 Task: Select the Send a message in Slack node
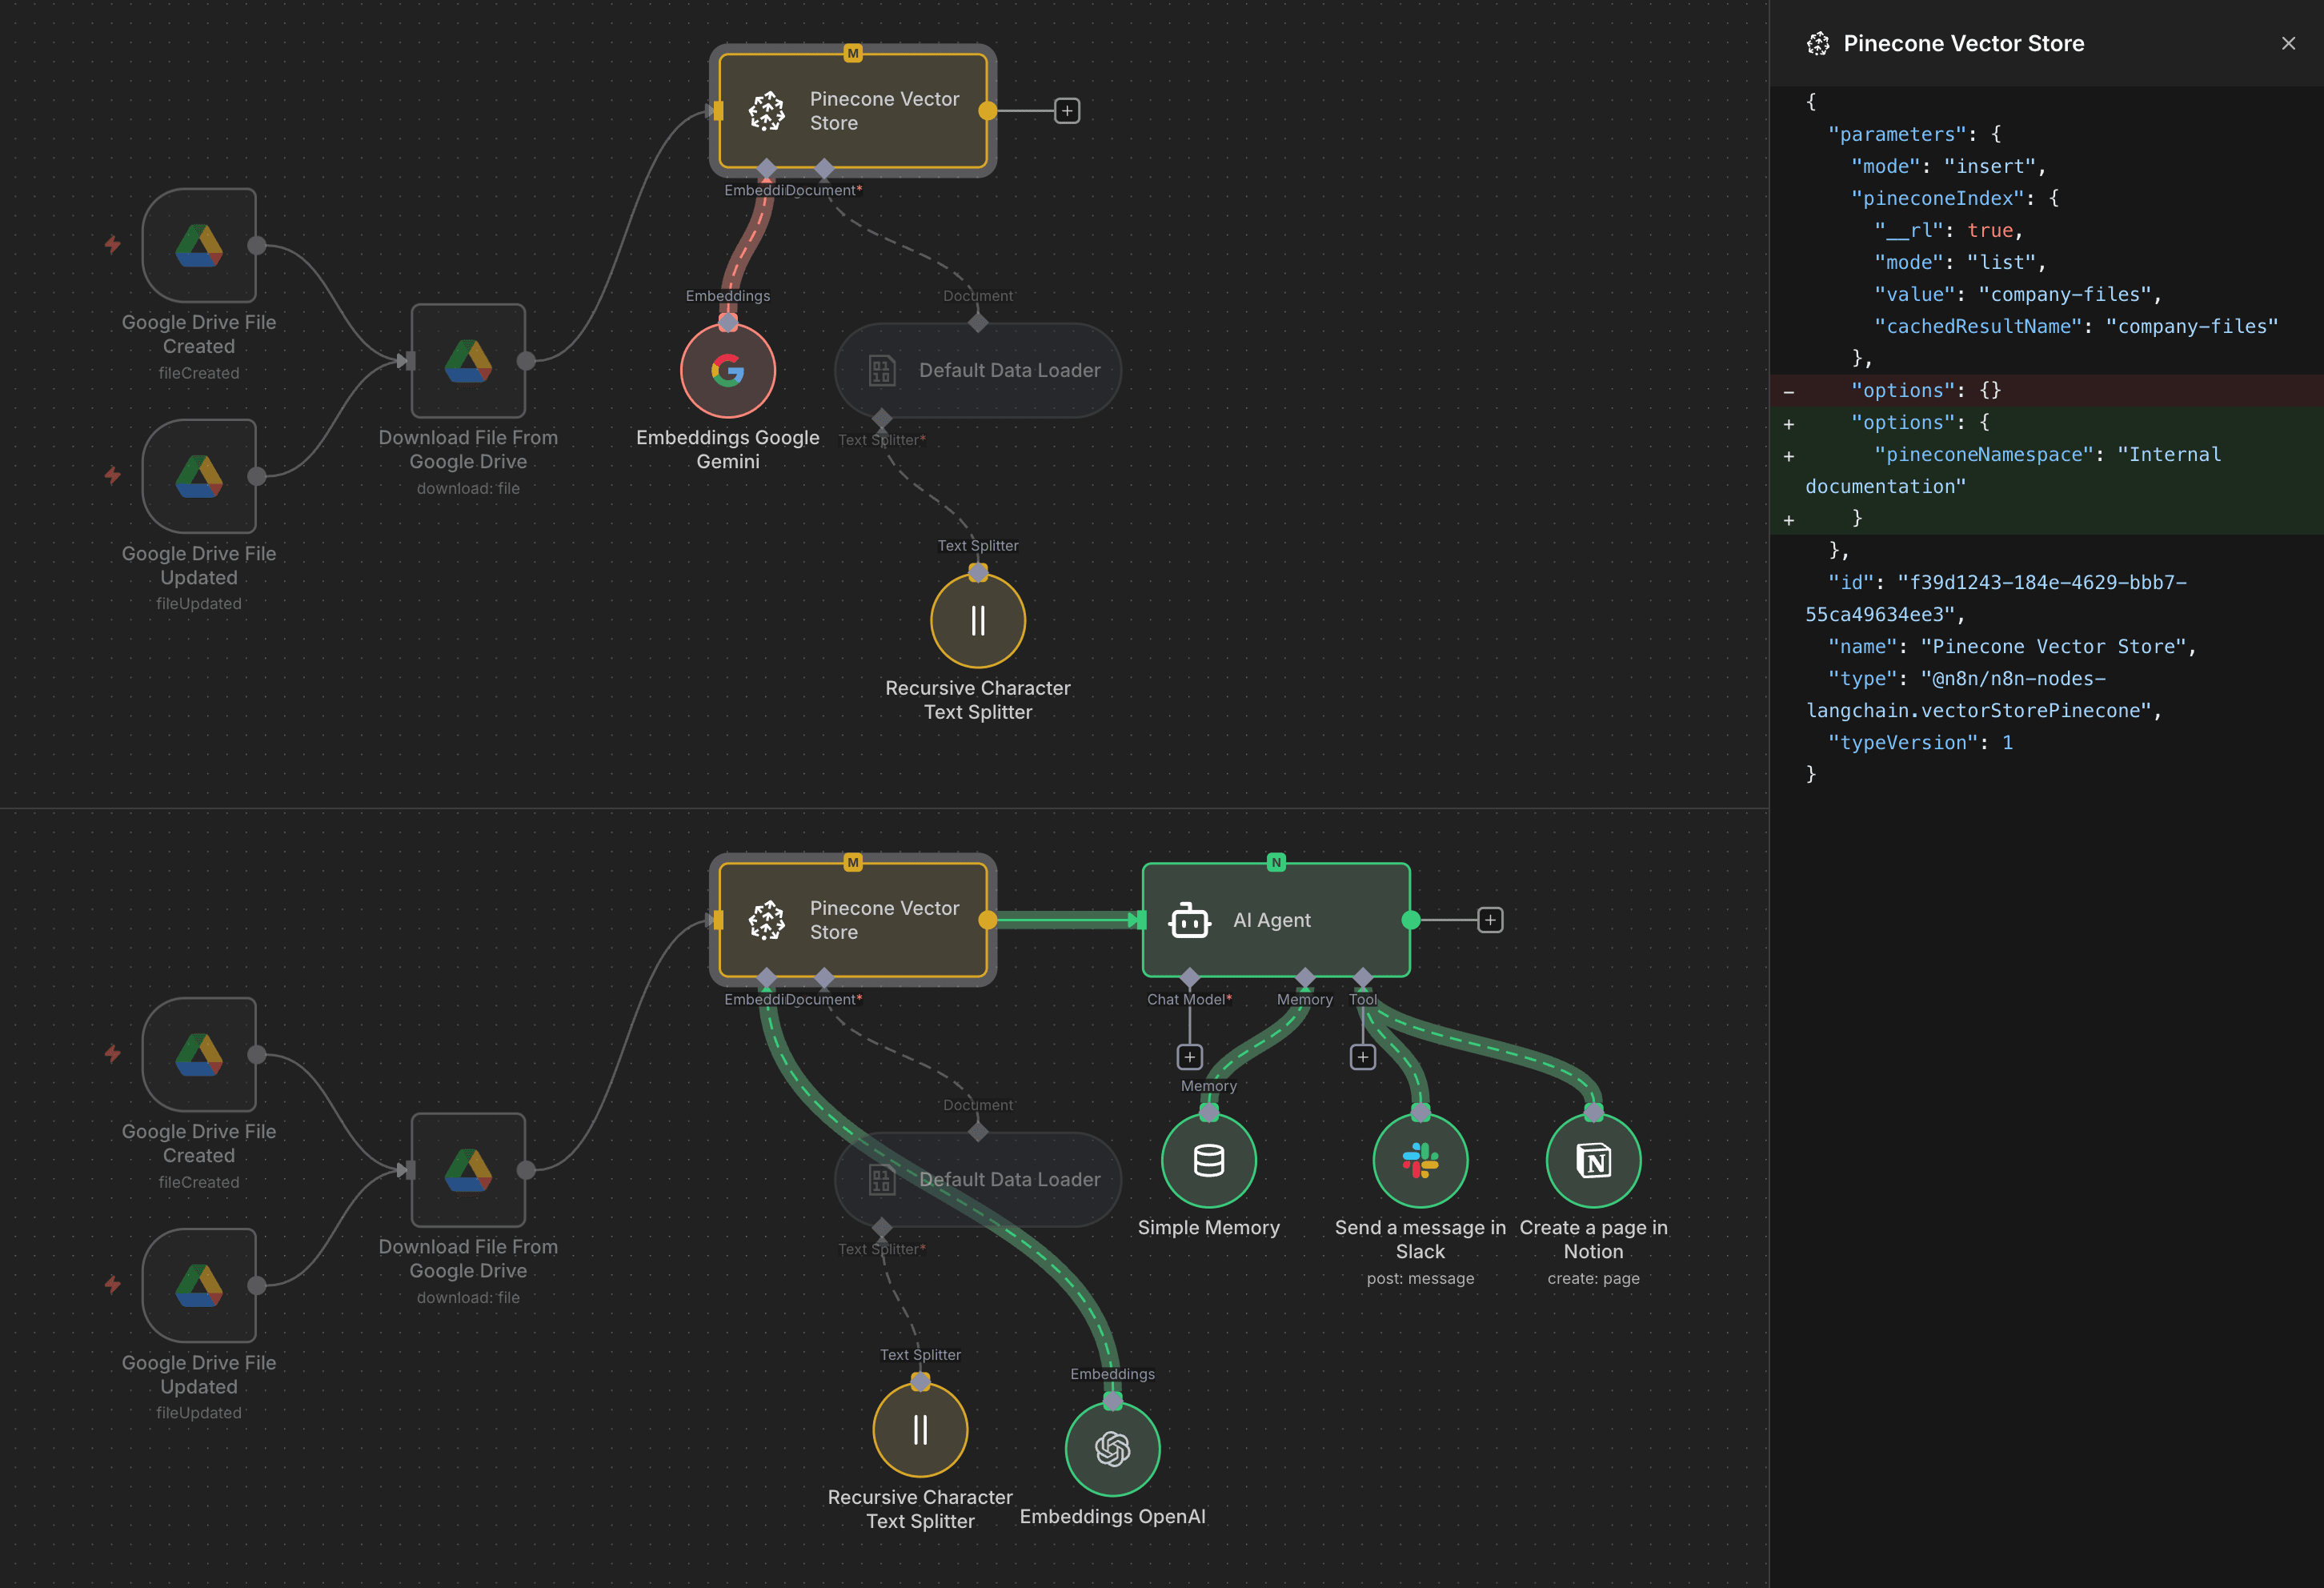tap(1420, 1161)
